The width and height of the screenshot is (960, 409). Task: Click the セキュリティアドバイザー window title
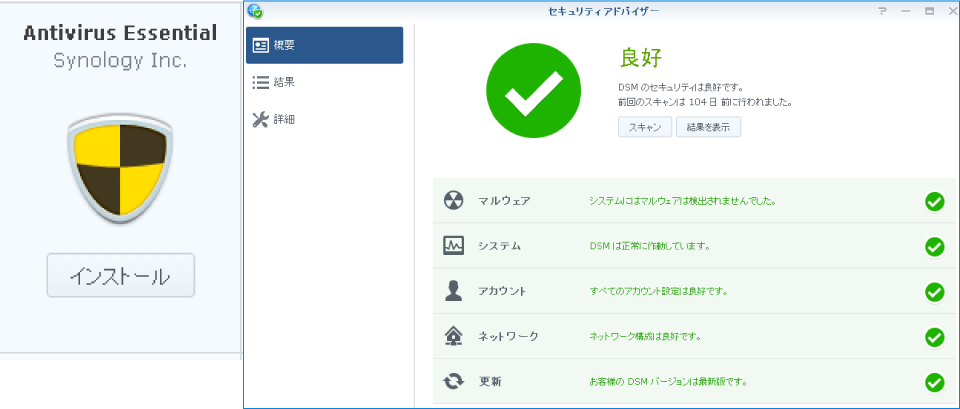pyautogui.click(x=604, y=11)
